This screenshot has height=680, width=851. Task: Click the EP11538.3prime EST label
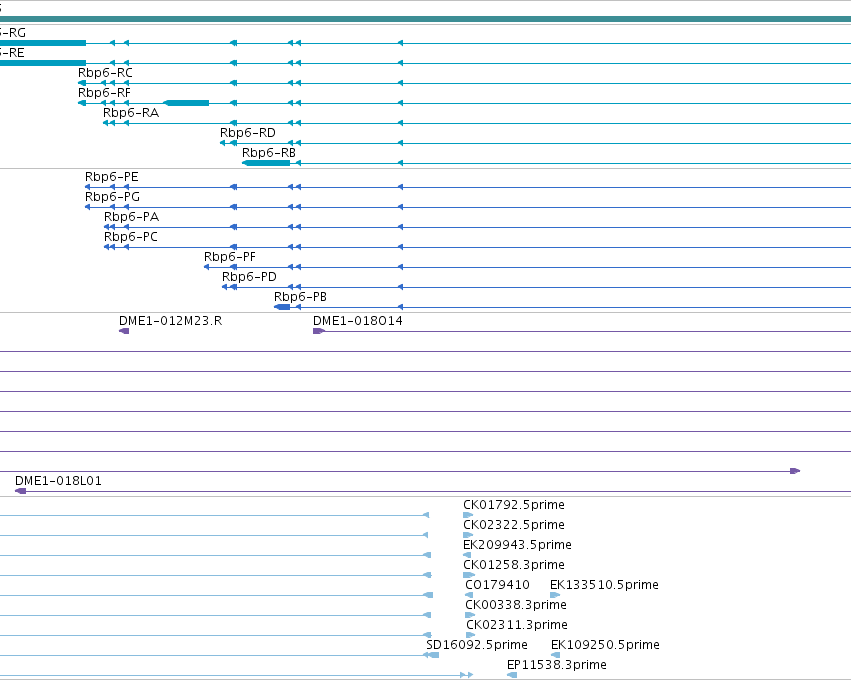[556, 665]
